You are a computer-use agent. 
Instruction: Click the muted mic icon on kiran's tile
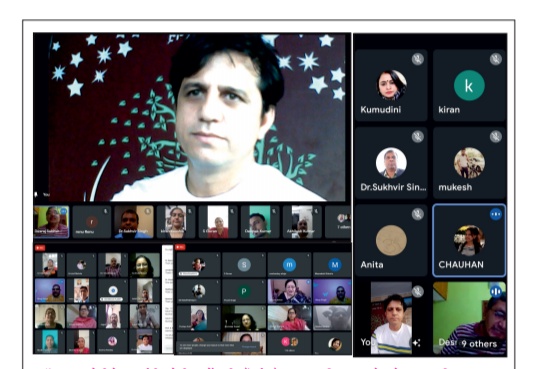pos(496,59)
